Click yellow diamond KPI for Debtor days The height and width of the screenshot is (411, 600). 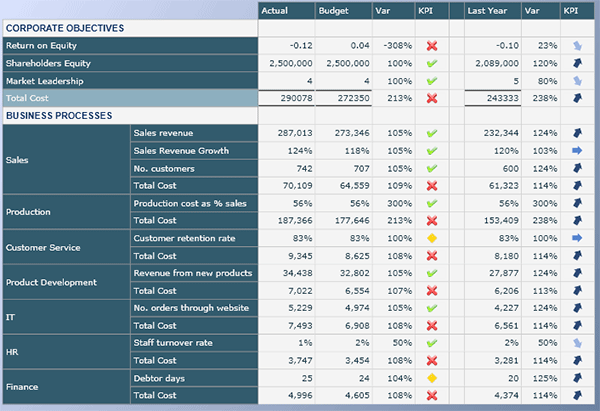[431, 378]
